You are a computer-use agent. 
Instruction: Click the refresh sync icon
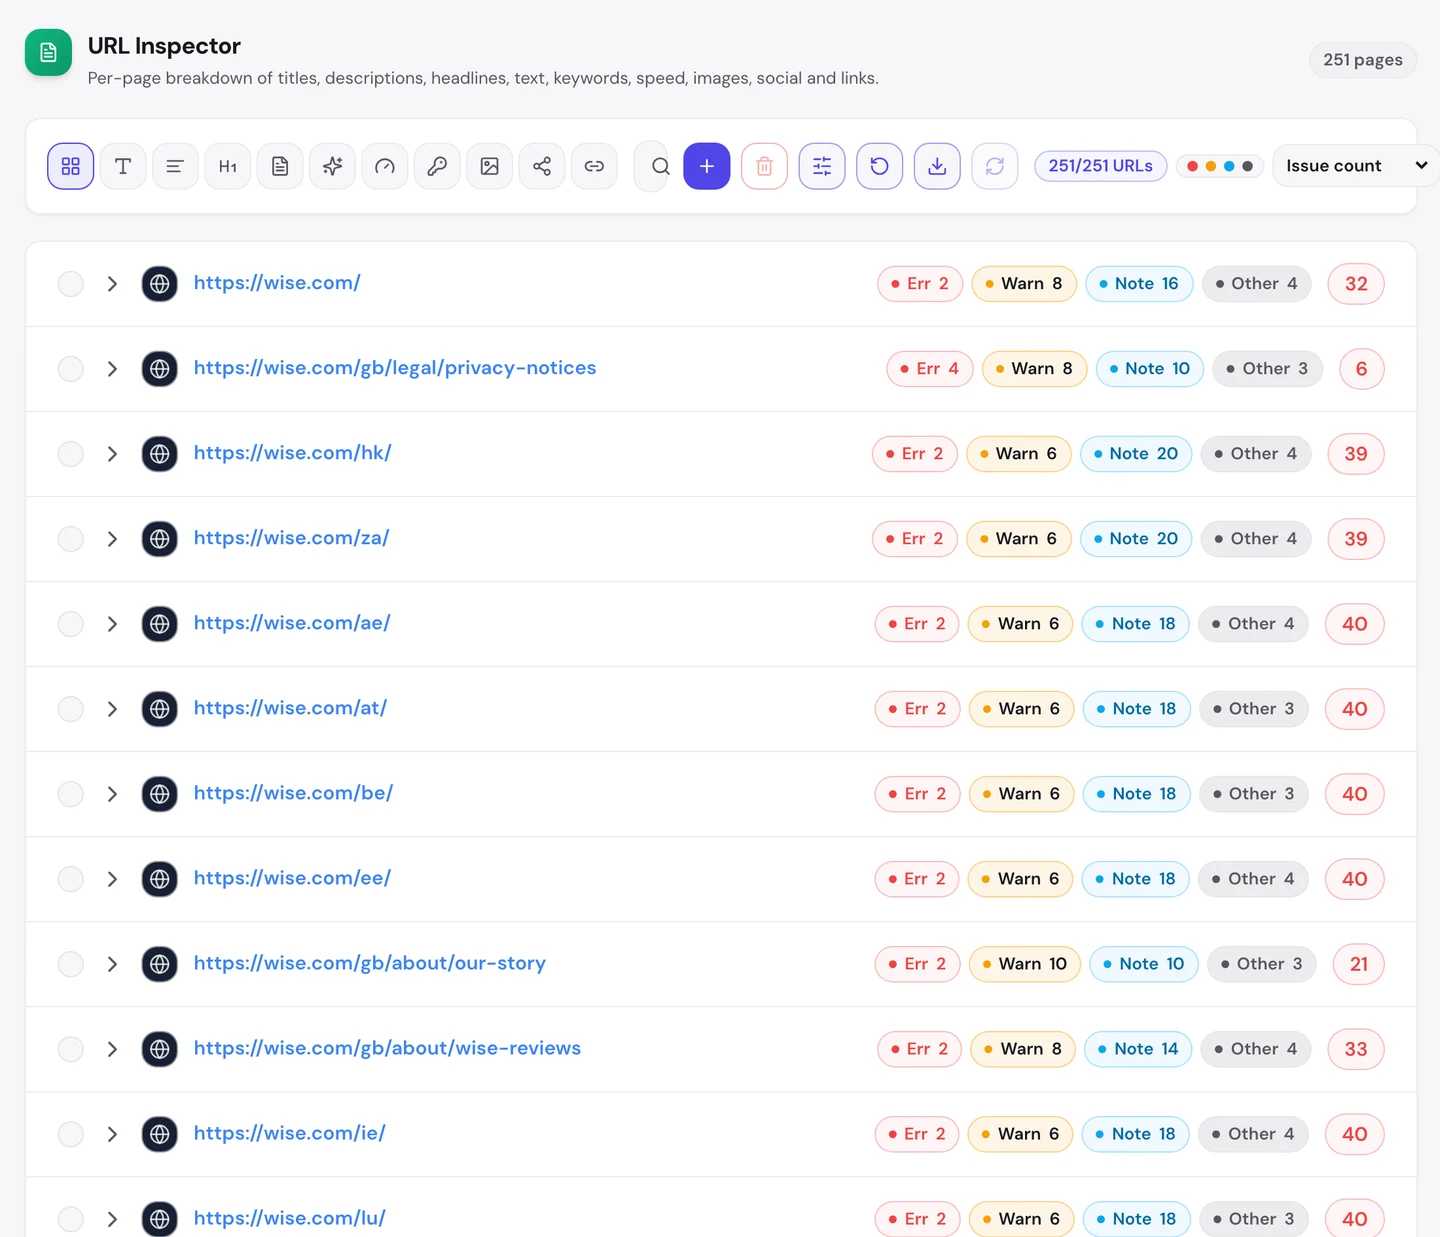tap(995, 166)
